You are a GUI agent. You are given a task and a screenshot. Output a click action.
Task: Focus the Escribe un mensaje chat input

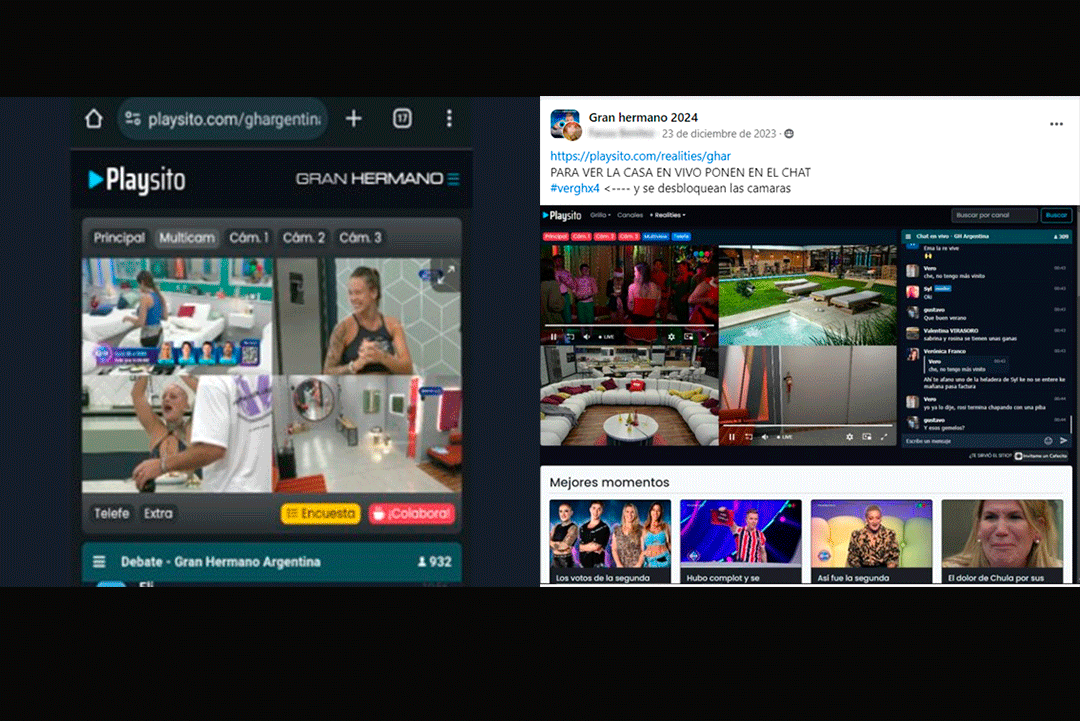(973, 441)
